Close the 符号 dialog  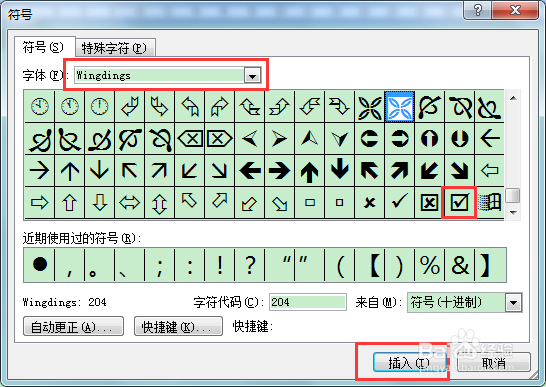coord(515,10)
